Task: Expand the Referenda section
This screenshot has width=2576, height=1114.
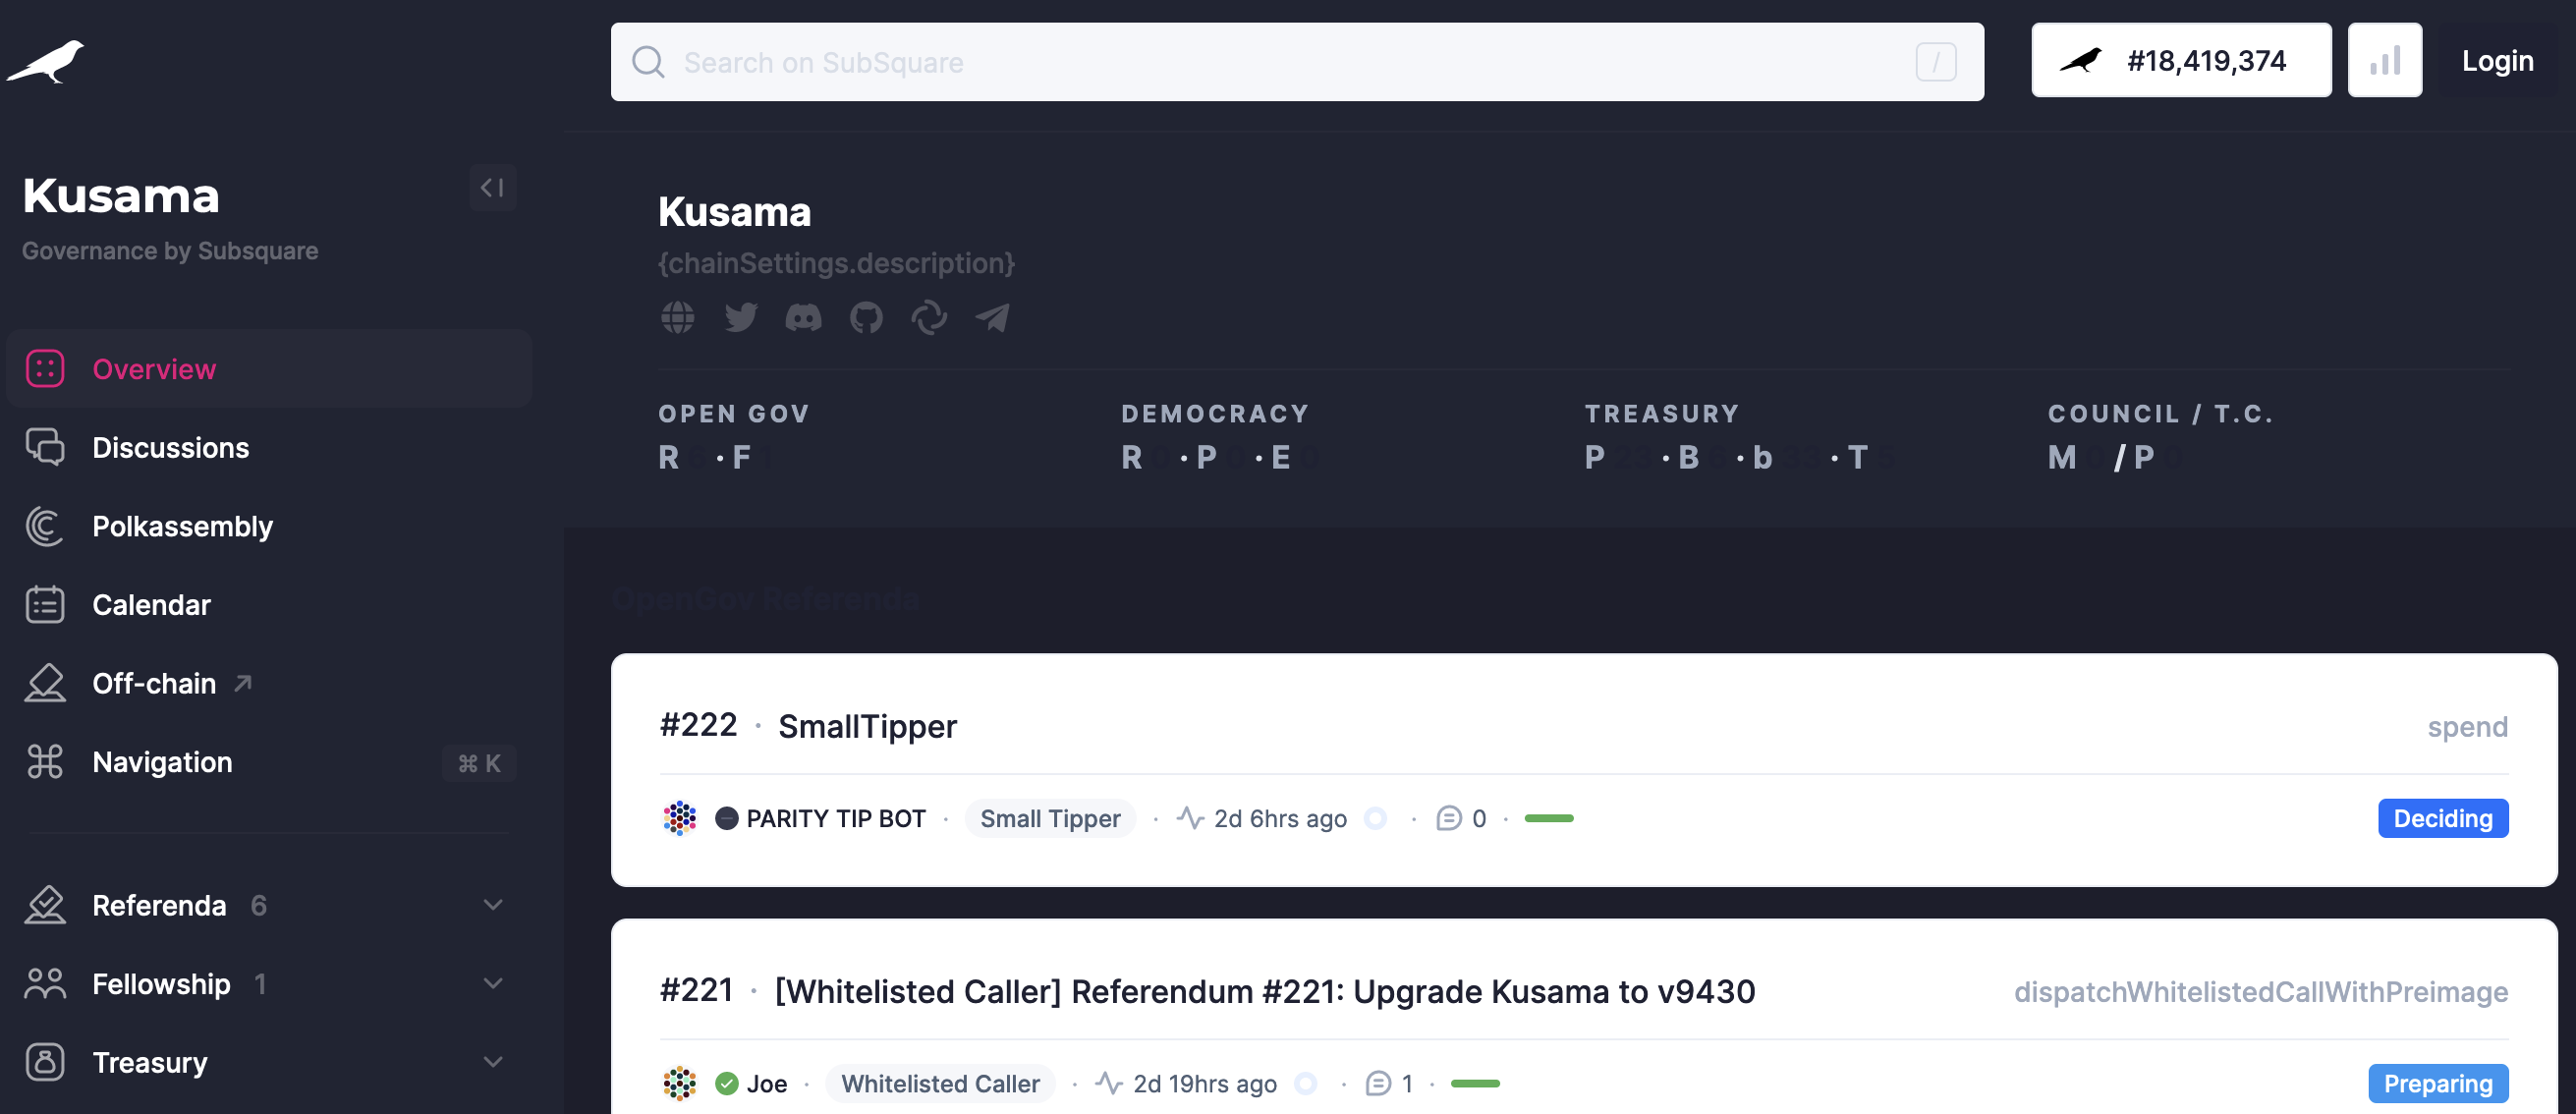Action: (x=492, y=905)
